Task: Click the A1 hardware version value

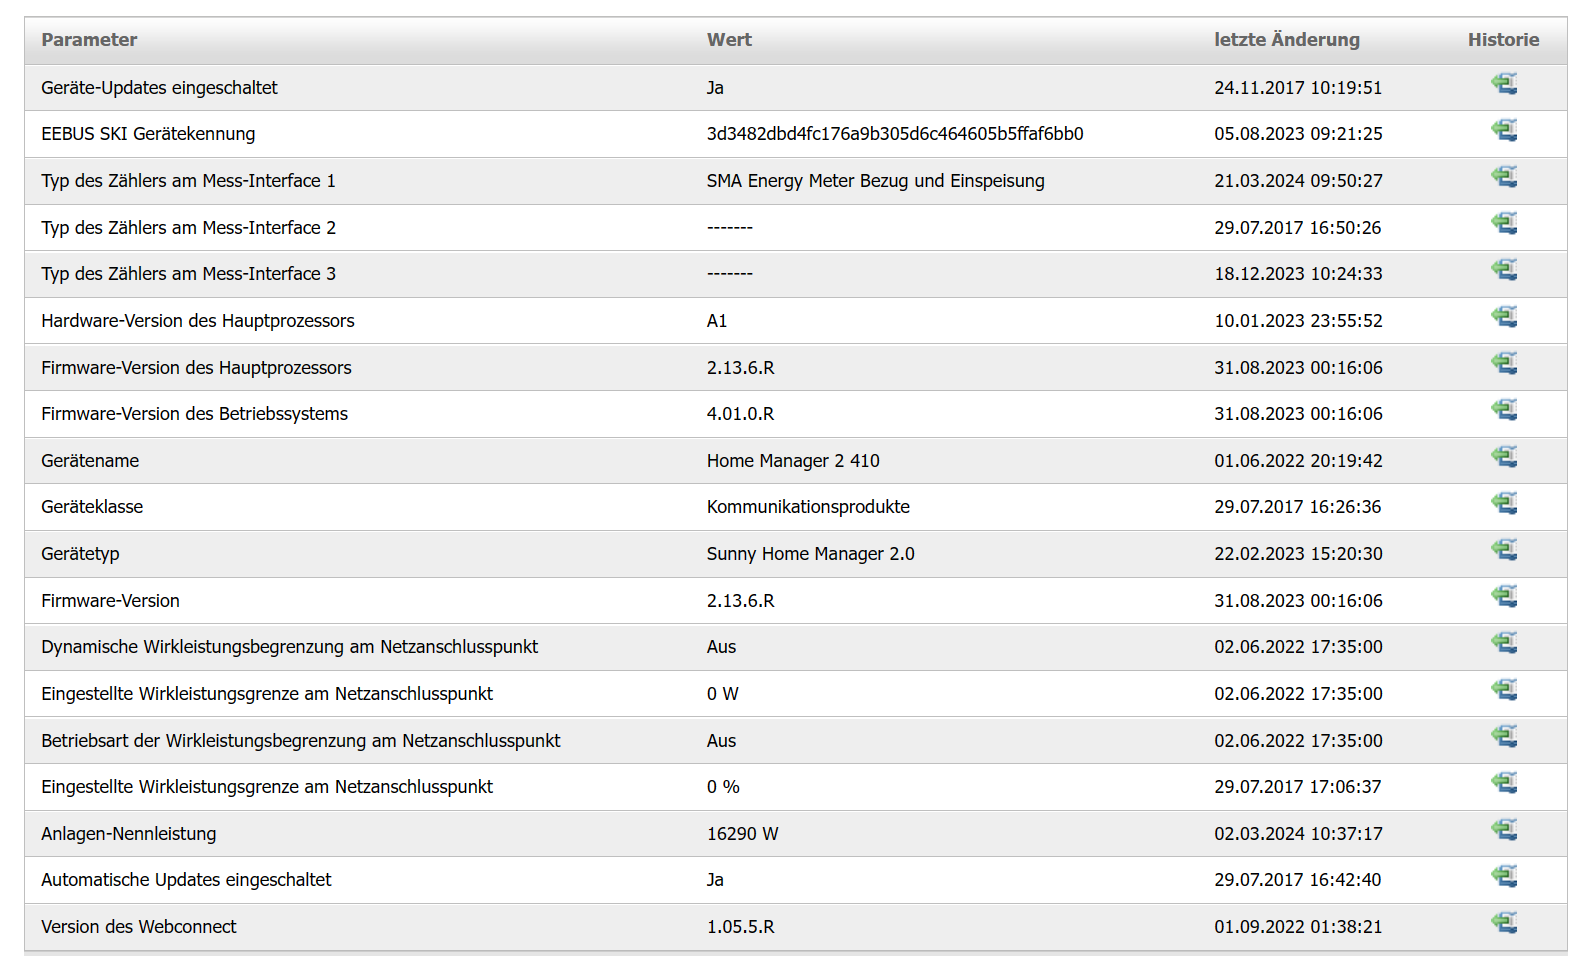Action: (717, 321)
